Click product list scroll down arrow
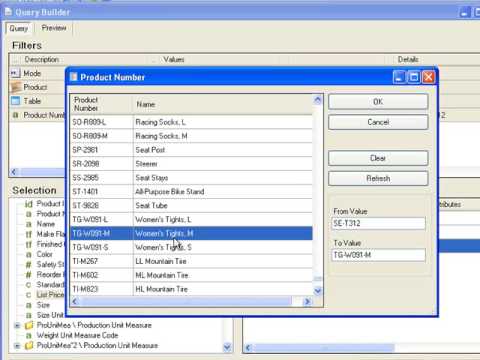480x360 pixels. [318, 291]
